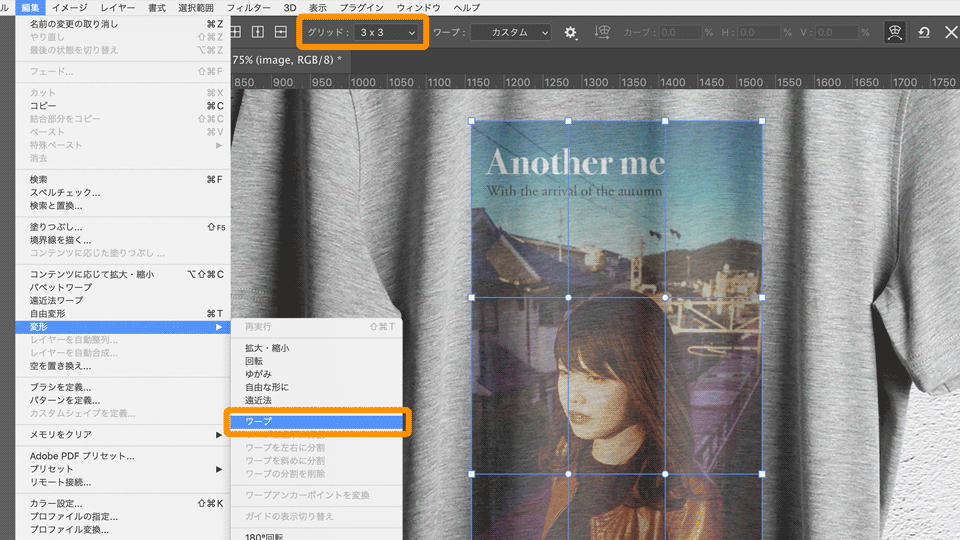Open the 3D menu
960x540 pixels.
click(x=290, y=7)
